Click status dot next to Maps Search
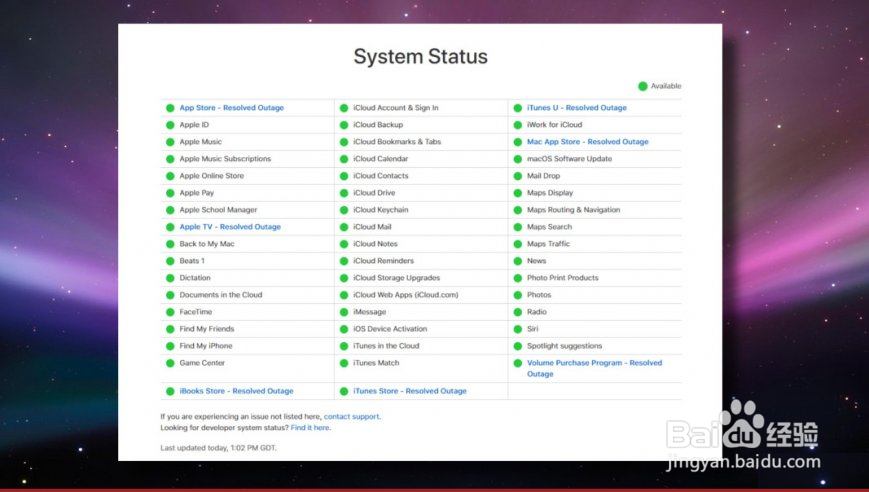869x492 pixels. (x=518, y=227)
